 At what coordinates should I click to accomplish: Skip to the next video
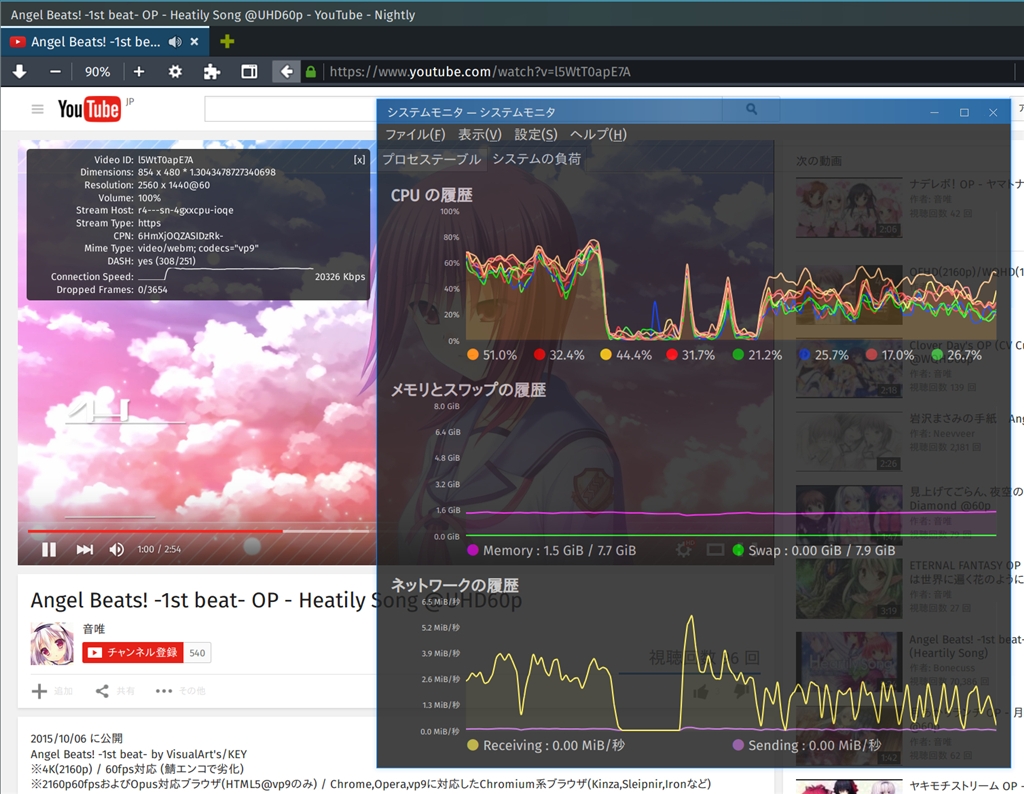point(84,550)
